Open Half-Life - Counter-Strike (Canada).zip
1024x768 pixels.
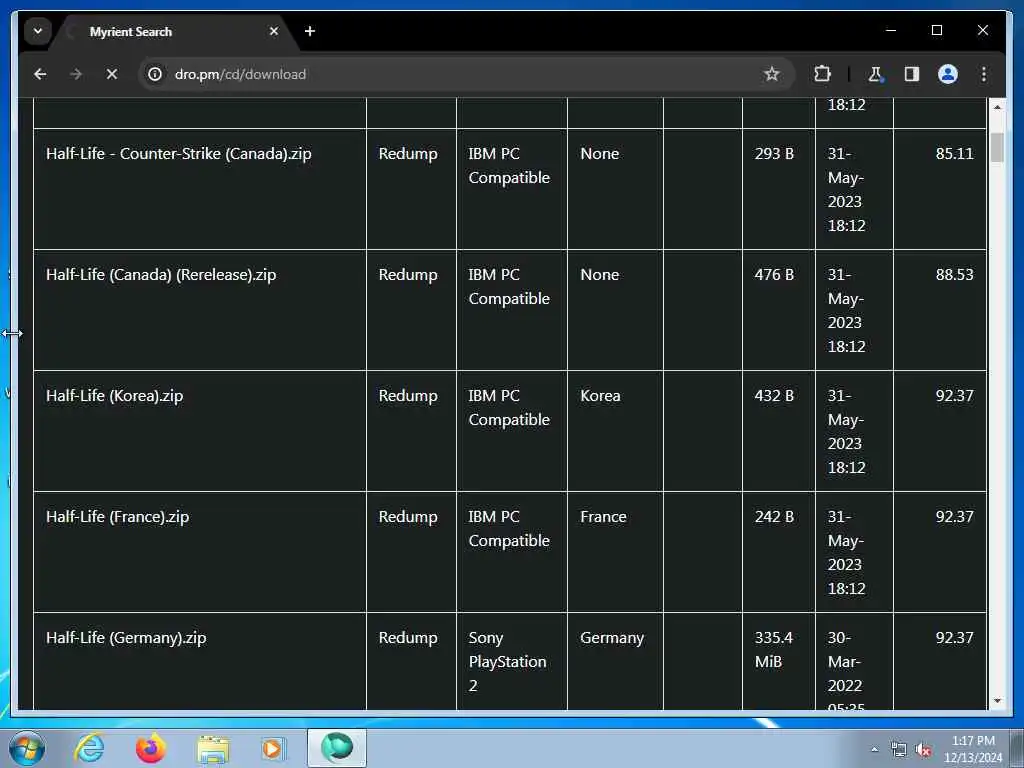pyautogui.click(x=178, y=153)
